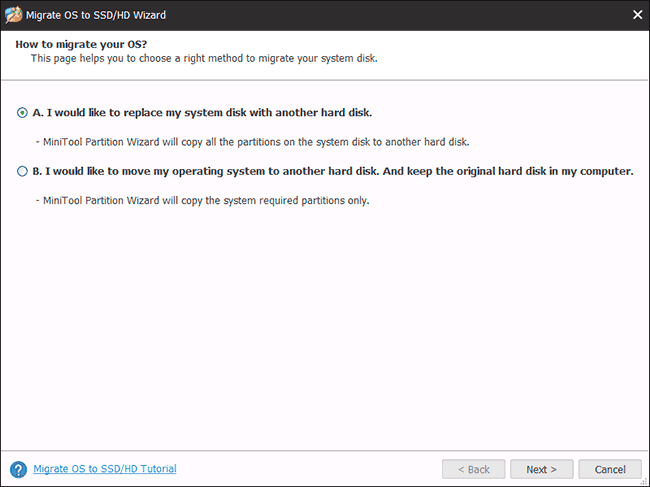The height and width of the screenshot is (487, 650).
Task: Click the 'This page helps you' subtitle text
Action: tap(204, 59)
